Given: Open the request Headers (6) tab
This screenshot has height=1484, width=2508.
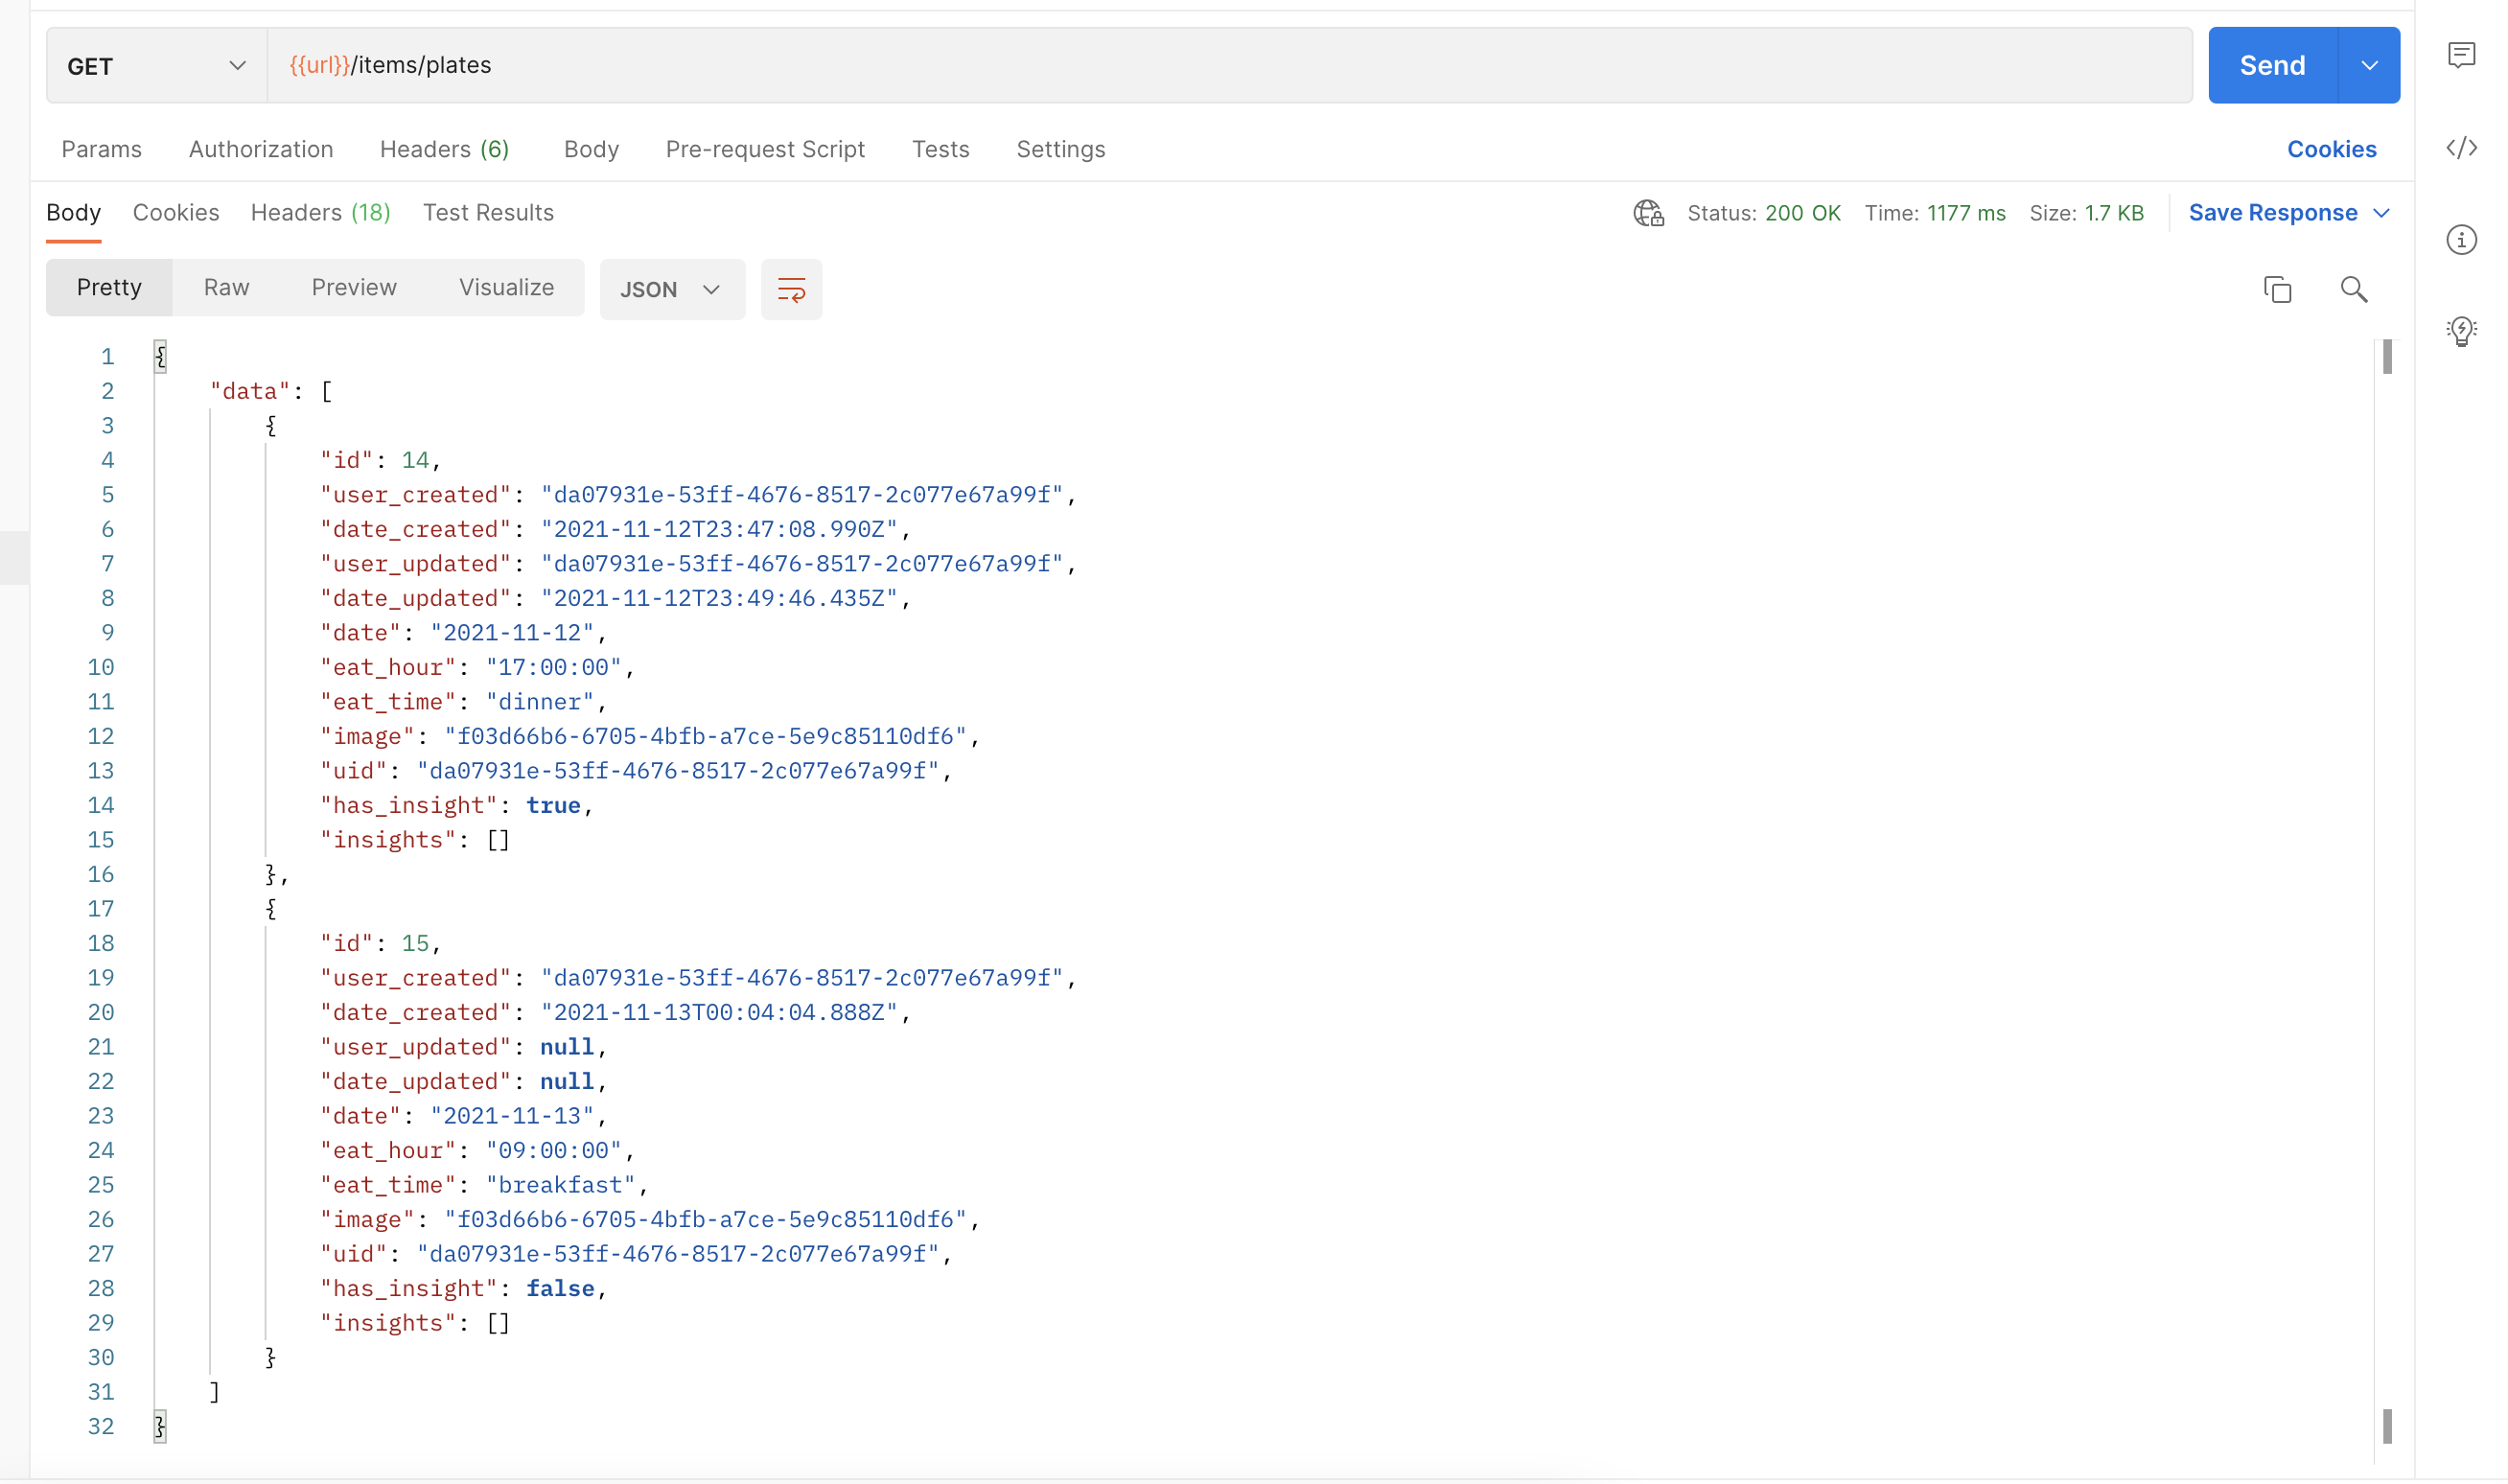Looking at the screenshot, I should click(x=445, y=149).
